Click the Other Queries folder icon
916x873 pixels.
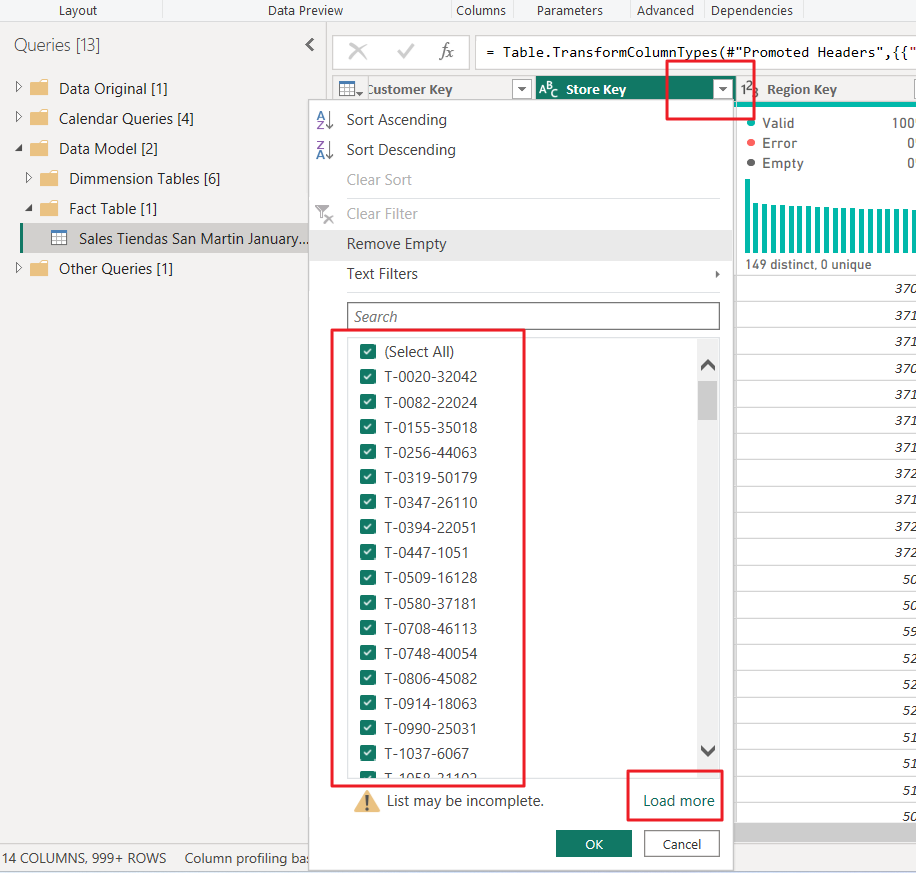[x=39, y=269]
